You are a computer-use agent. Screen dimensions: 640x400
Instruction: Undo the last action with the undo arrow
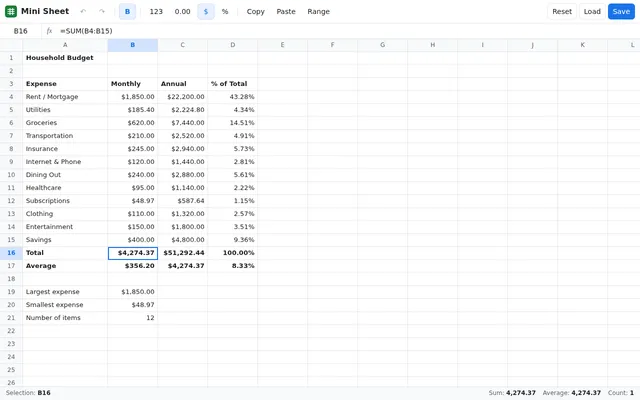(83, 11)
